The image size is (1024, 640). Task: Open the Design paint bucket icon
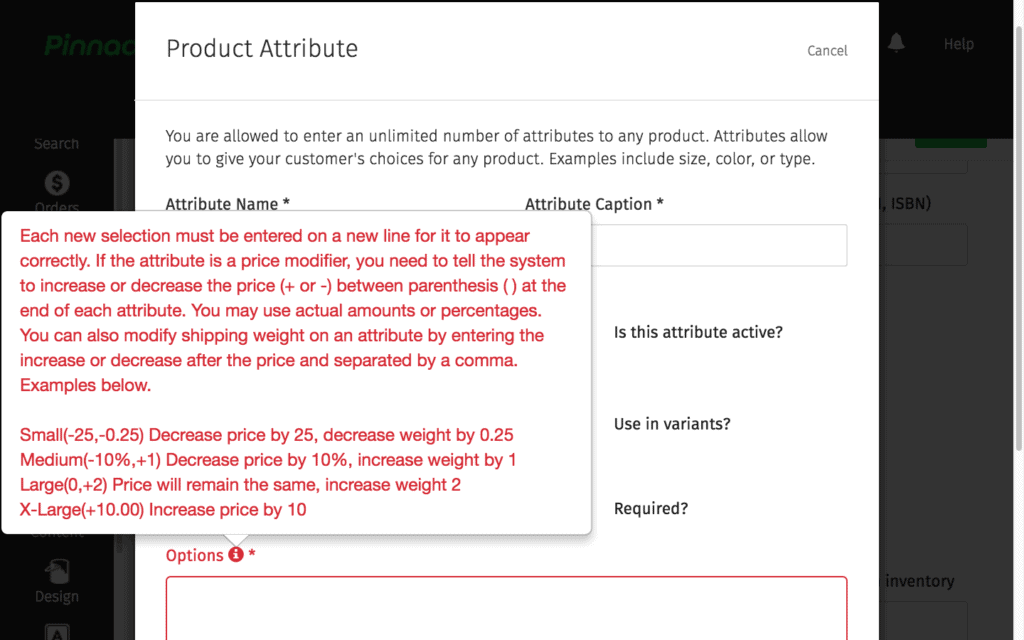[x=57, y=571]
